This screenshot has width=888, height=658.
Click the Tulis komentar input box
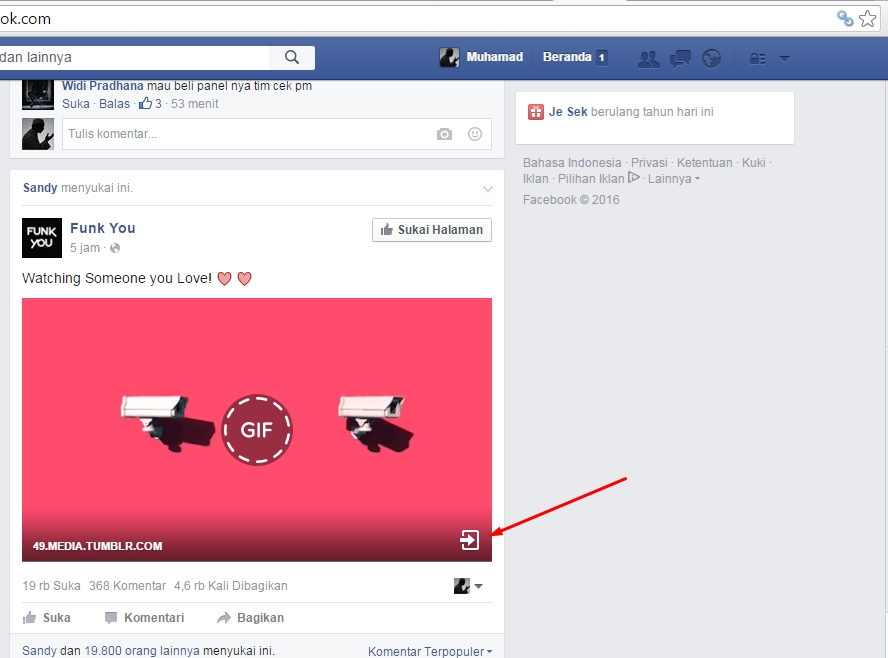coord(277,134)
